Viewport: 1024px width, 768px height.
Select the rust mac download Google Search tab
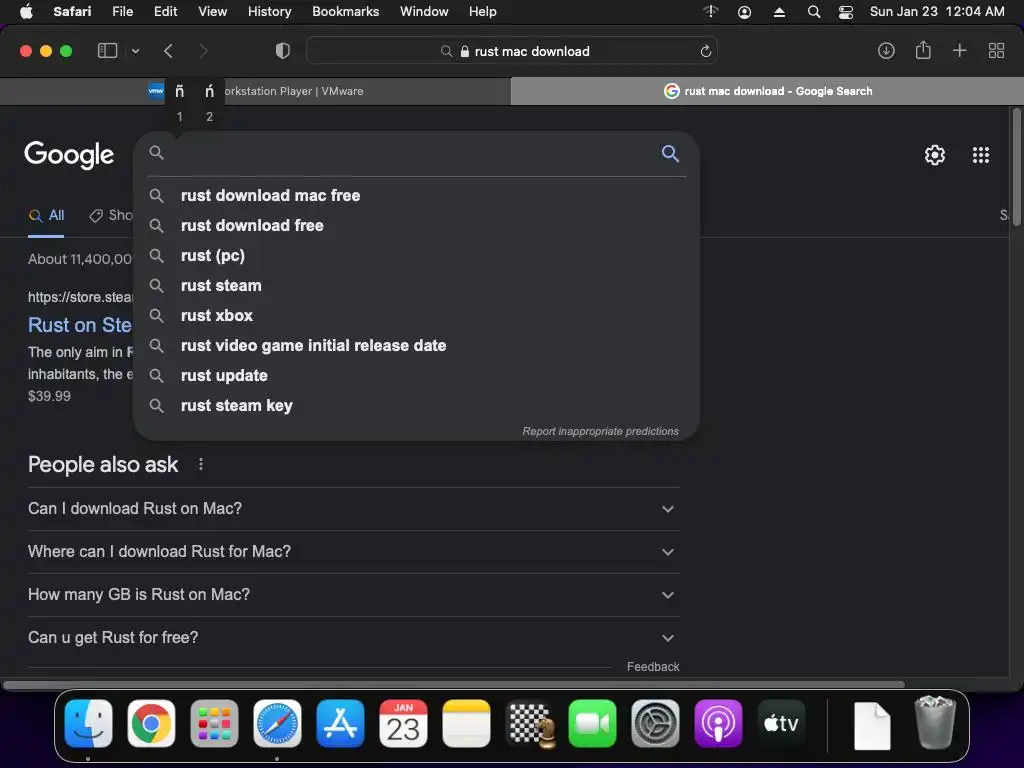(x=767, y=91)
